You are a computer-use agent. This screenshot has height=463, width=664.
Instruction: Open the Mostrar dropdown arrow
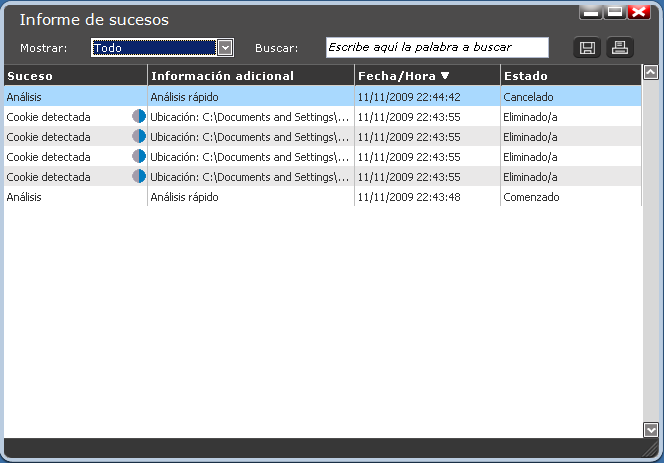[225, 48]
